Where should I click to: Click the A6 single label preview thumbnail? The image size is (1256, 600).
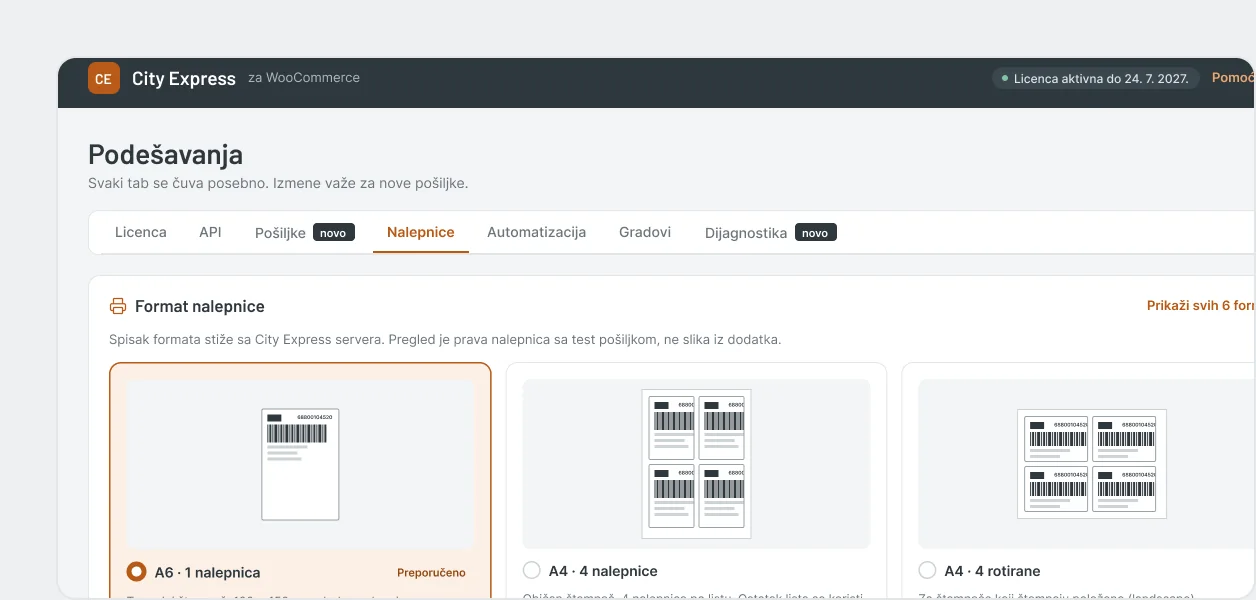pos(300,464)
